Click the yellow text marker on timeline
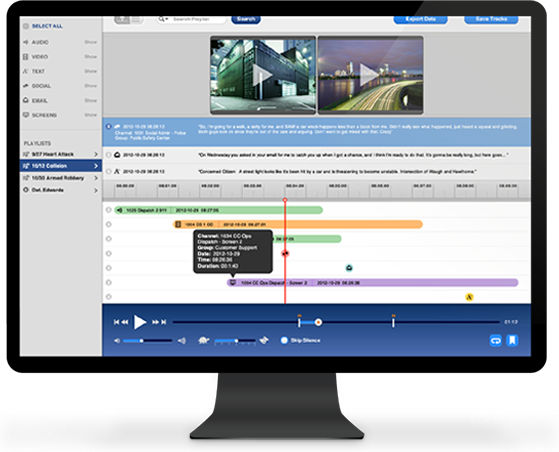 470,297
